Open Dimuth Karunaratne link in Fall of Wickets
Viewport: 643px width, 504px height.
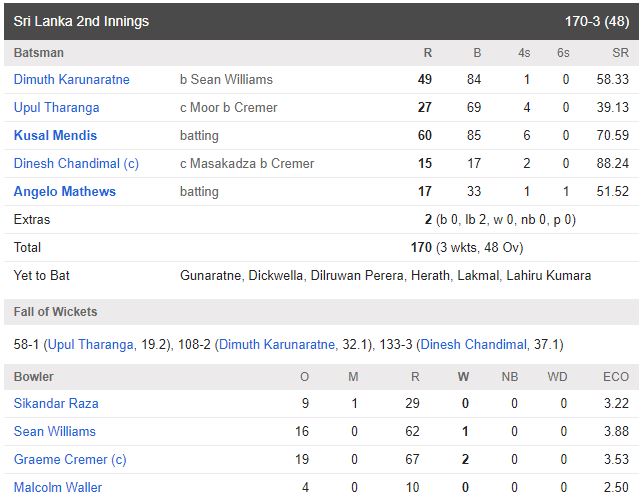point(277,344)
